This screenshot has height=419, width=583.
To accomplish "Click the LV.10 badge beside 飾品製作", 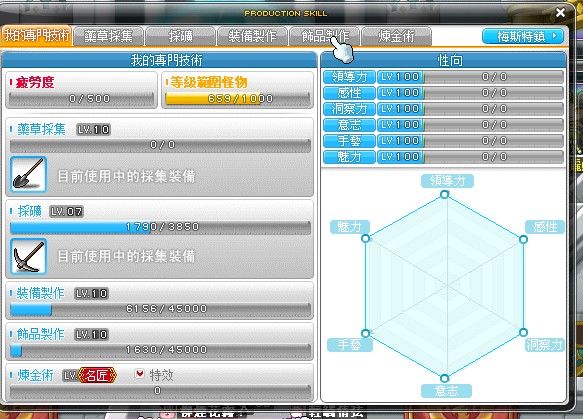I will [91, 335].
